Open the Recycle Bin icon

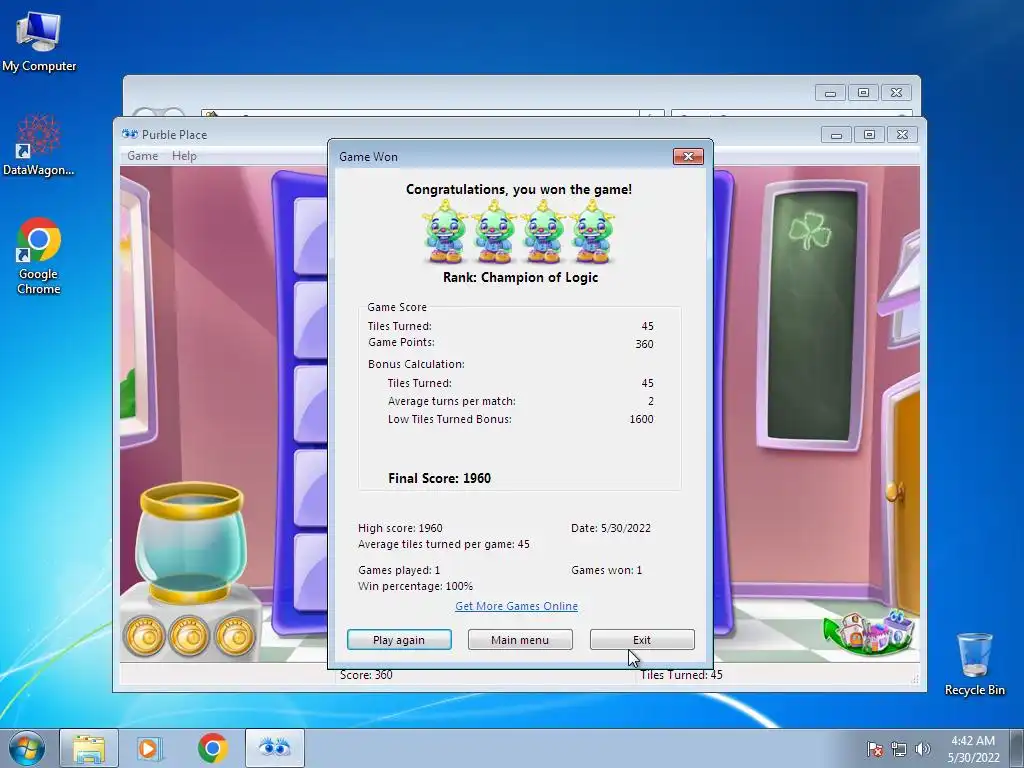tap(974, 664)
